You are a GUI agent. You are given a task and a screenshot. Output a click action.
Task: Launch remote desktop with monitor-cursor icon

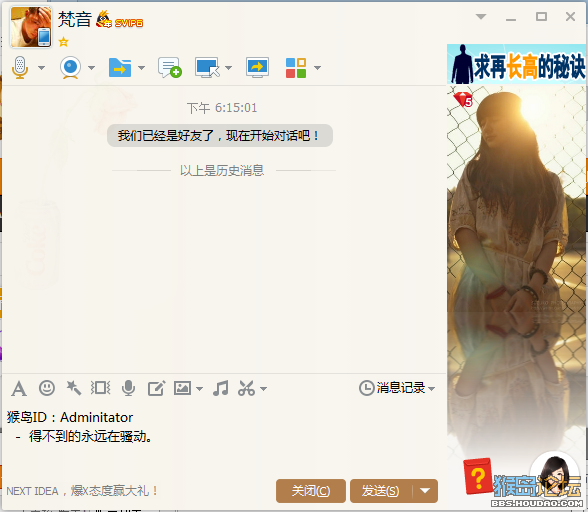tap(207, 68)
